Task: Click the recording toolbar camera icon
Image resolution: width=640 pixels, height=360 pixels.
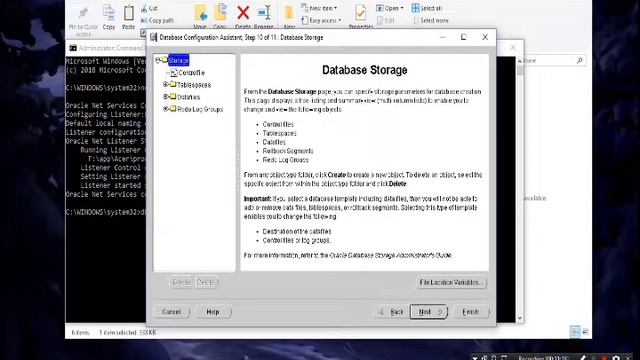Action: pos(616,358)
